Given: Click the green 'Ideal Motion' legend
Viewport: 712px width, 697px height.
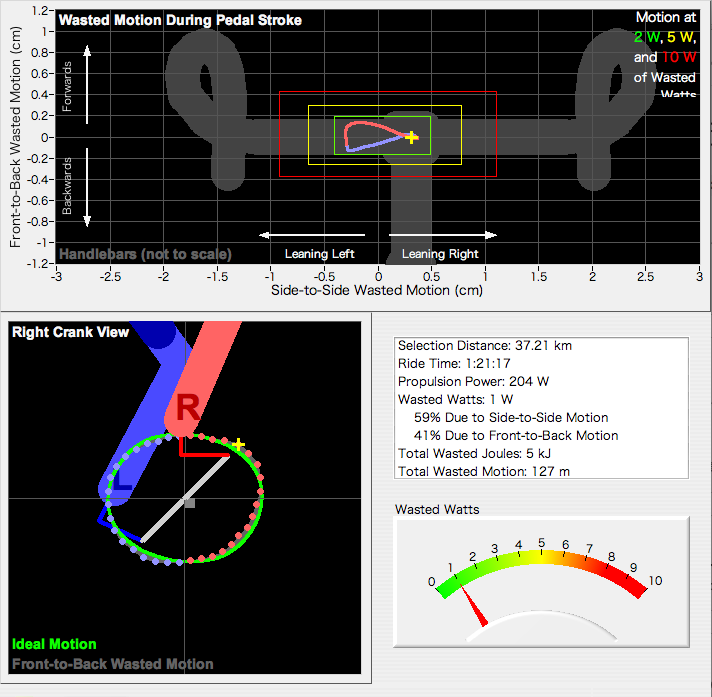Looking at the screenshot, I should click(54, 644).
